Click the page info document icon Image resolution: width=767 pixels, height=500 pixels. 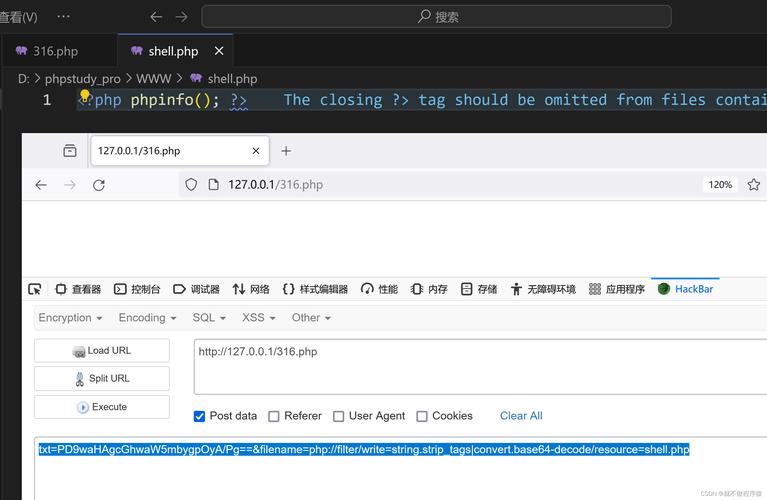[x=213, y=184]
